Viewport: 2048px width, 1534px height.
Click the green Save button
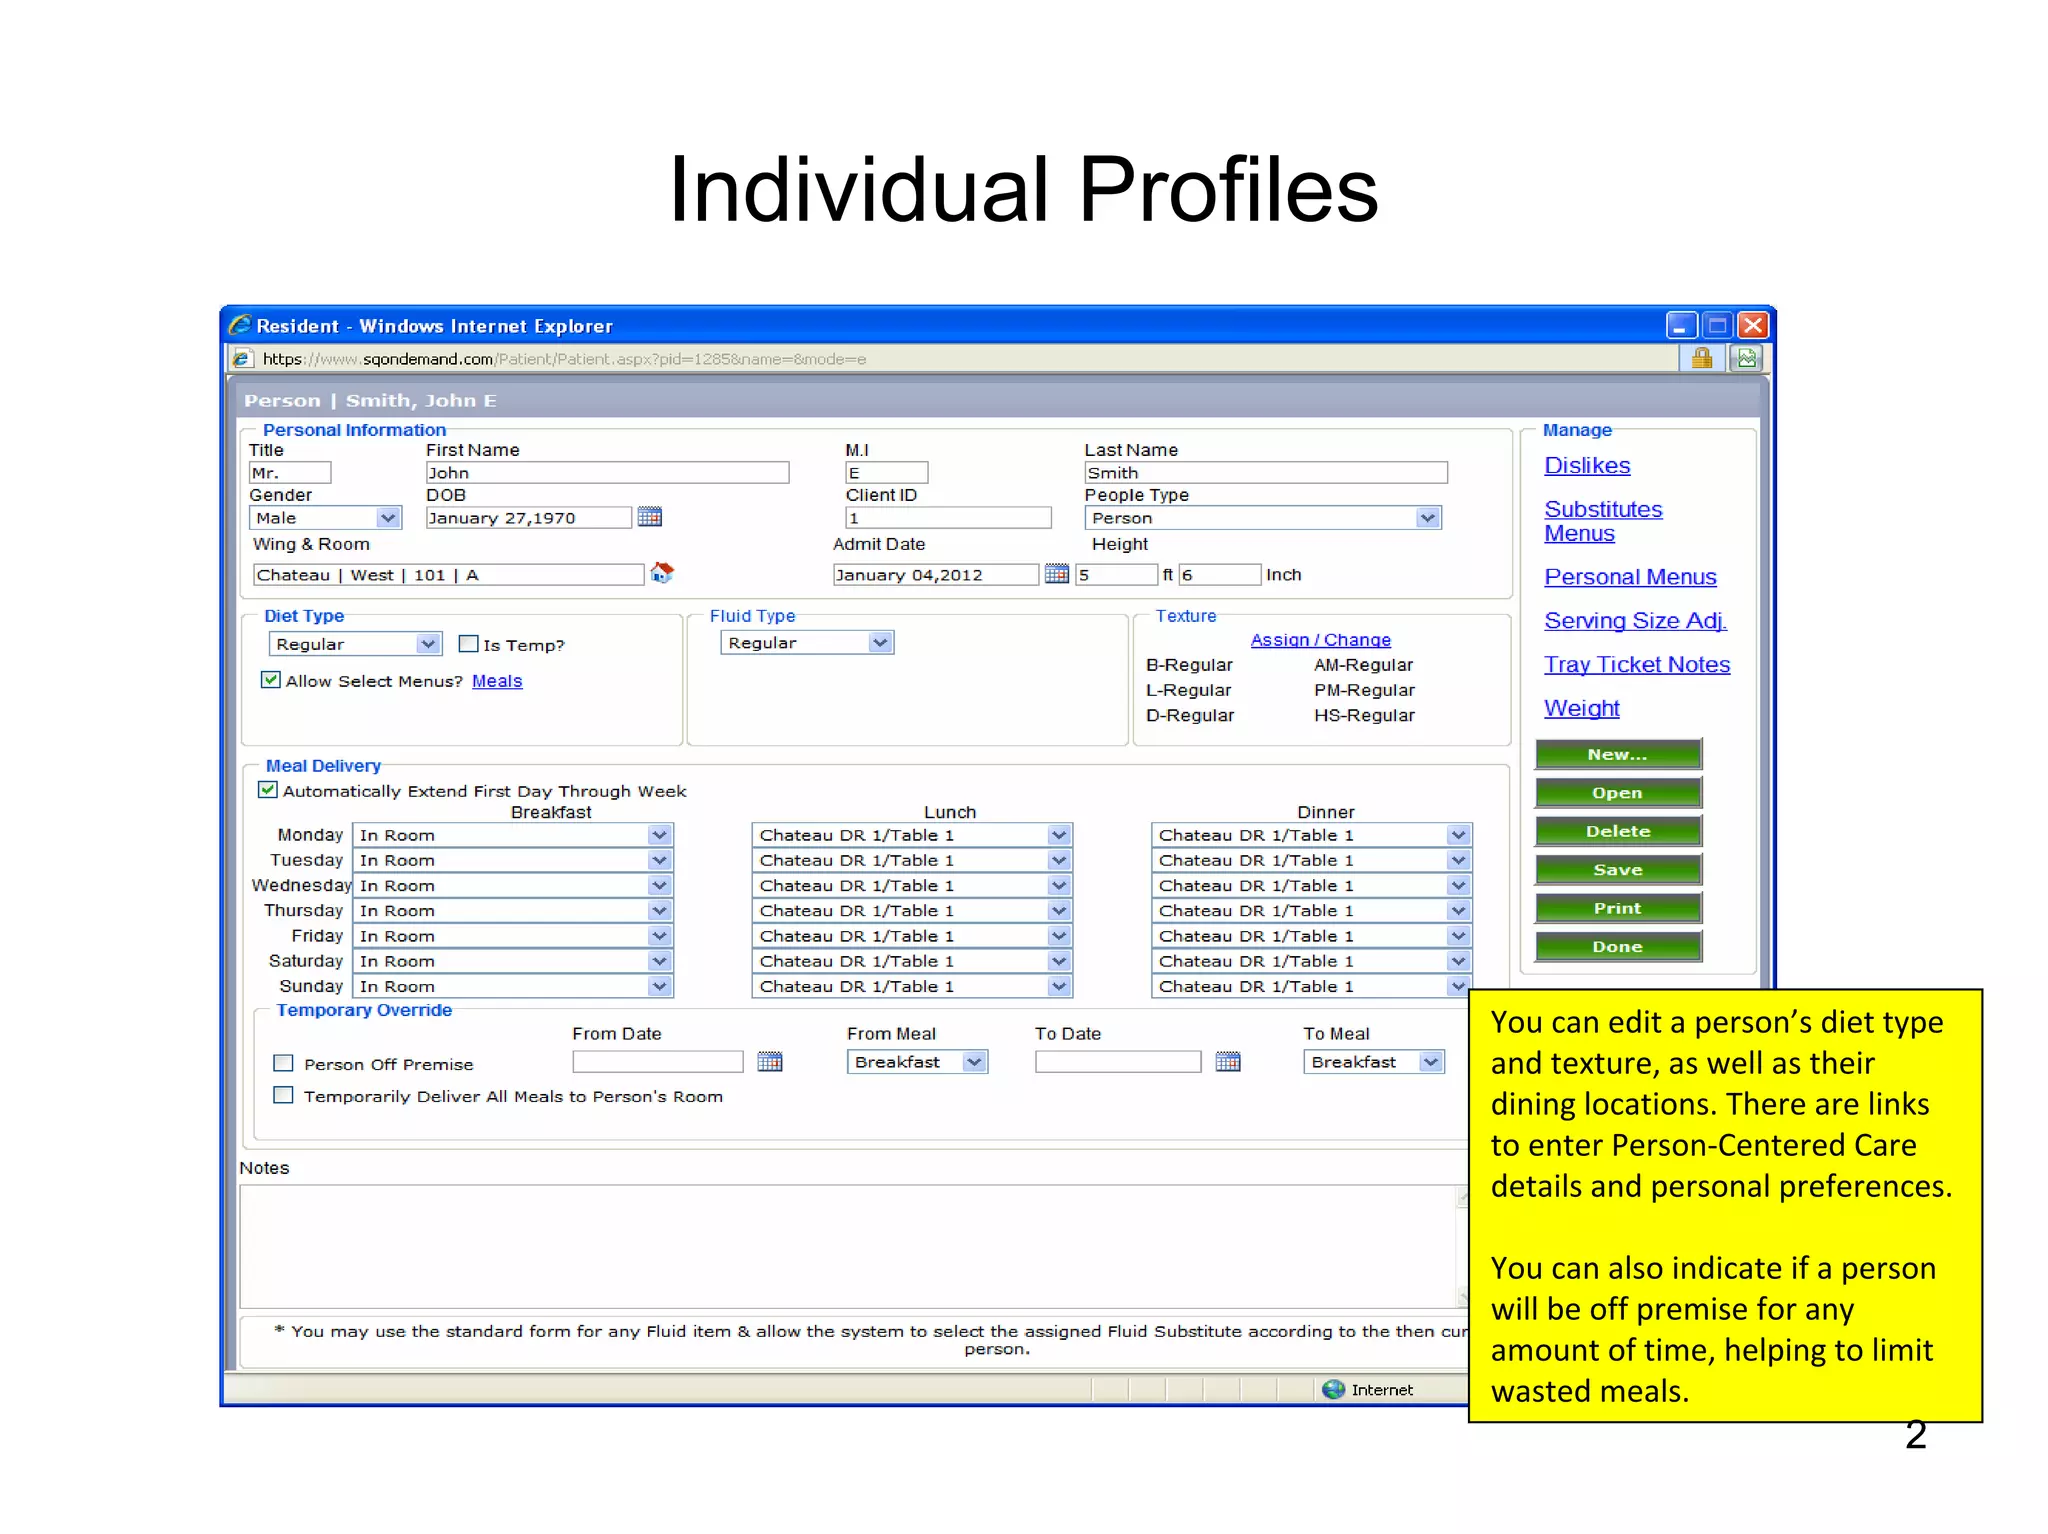(x=1617, y=870)
